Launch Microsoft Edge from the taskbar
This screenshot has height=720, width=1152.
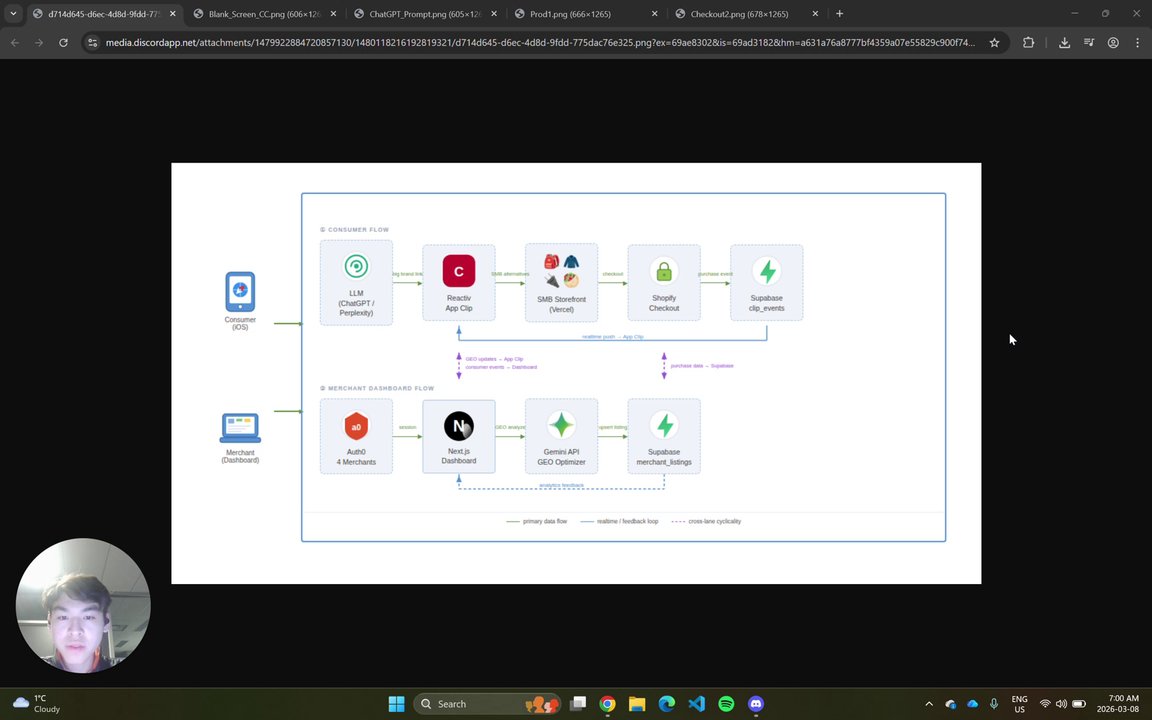(x=667, y=704)
